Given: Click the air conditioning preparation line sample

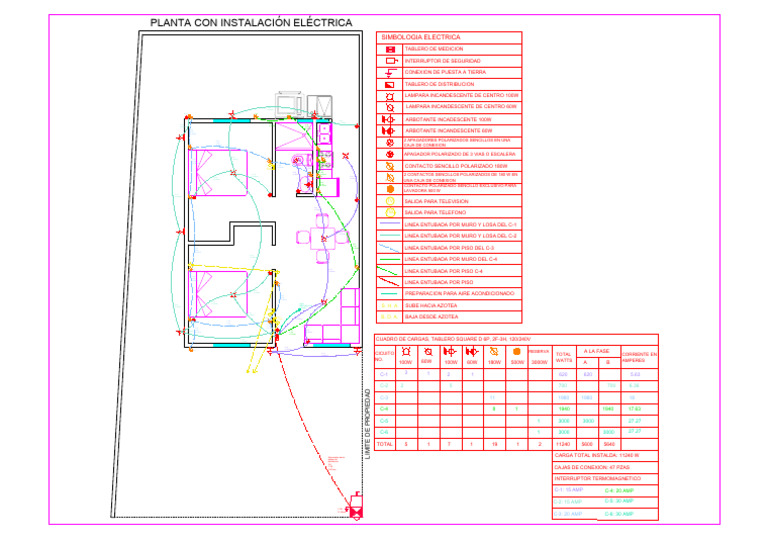Looking at the screenshot, I should pyautogui.click(x=389, y=294).
